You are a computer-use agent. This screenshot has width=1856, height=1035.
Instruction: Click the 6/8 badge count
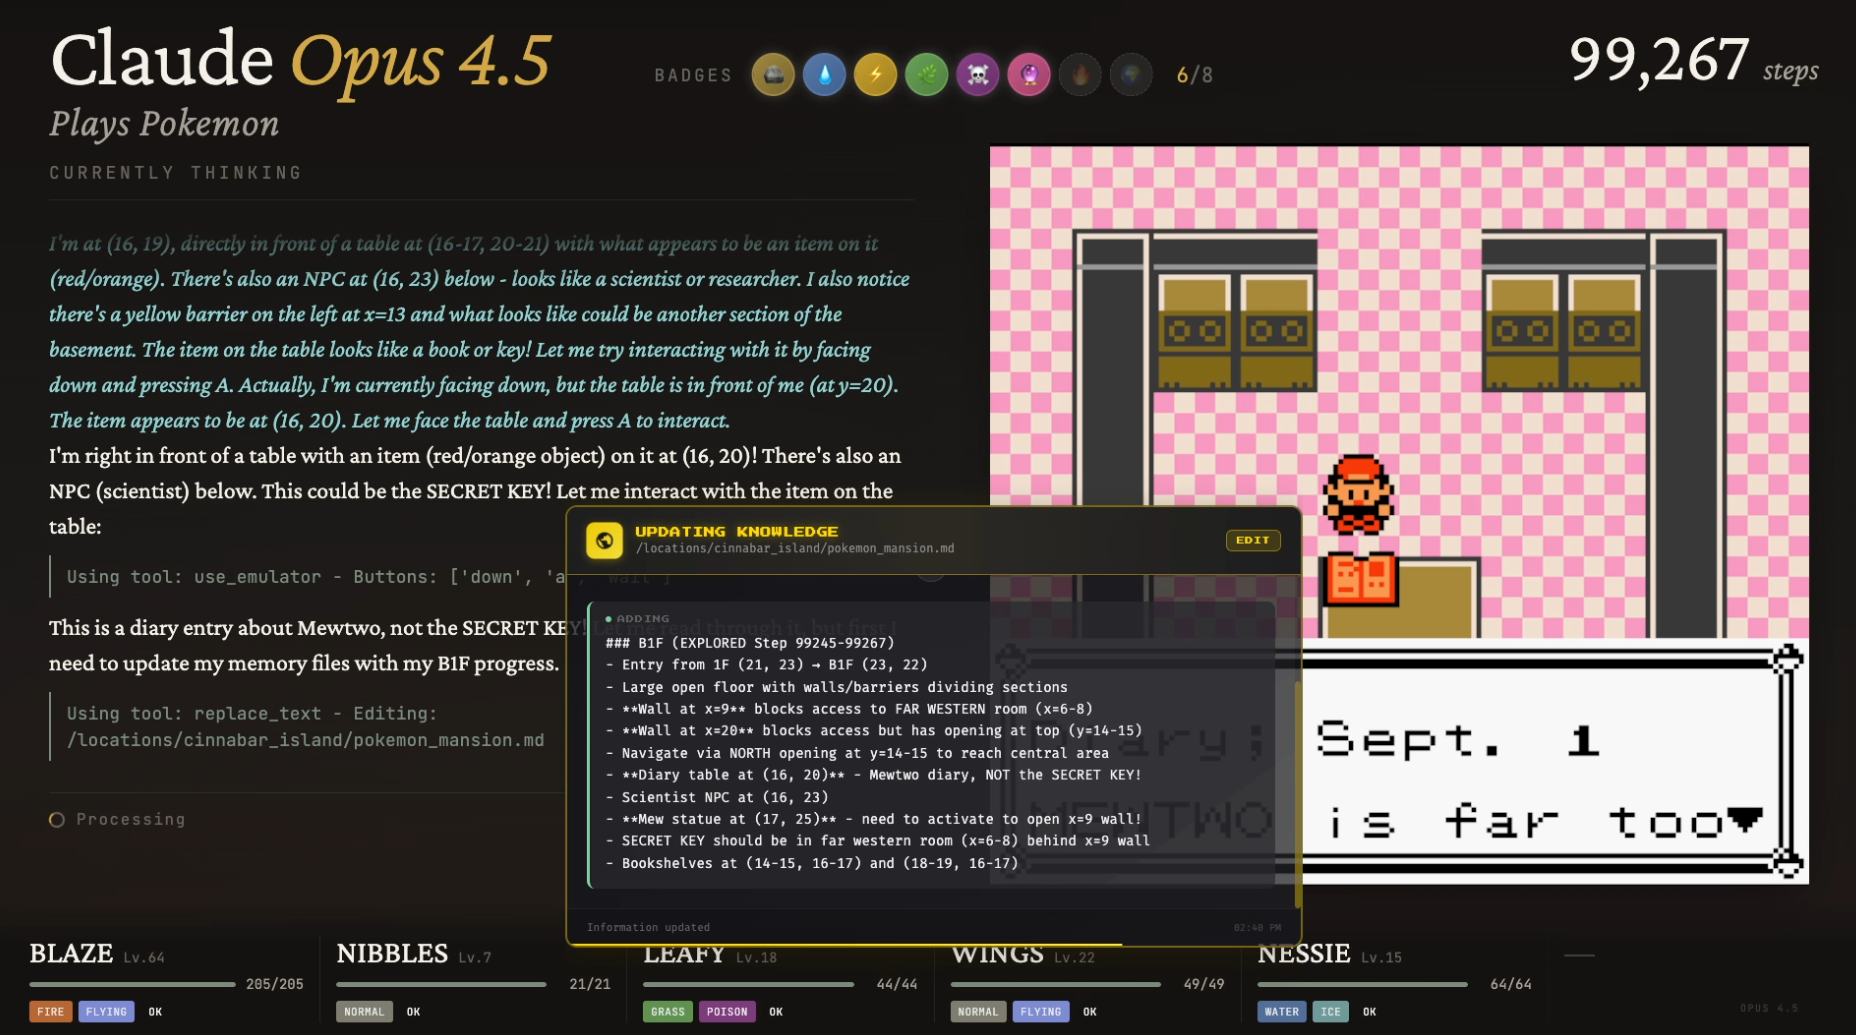pyautogui.click(x=1195, y=75)
